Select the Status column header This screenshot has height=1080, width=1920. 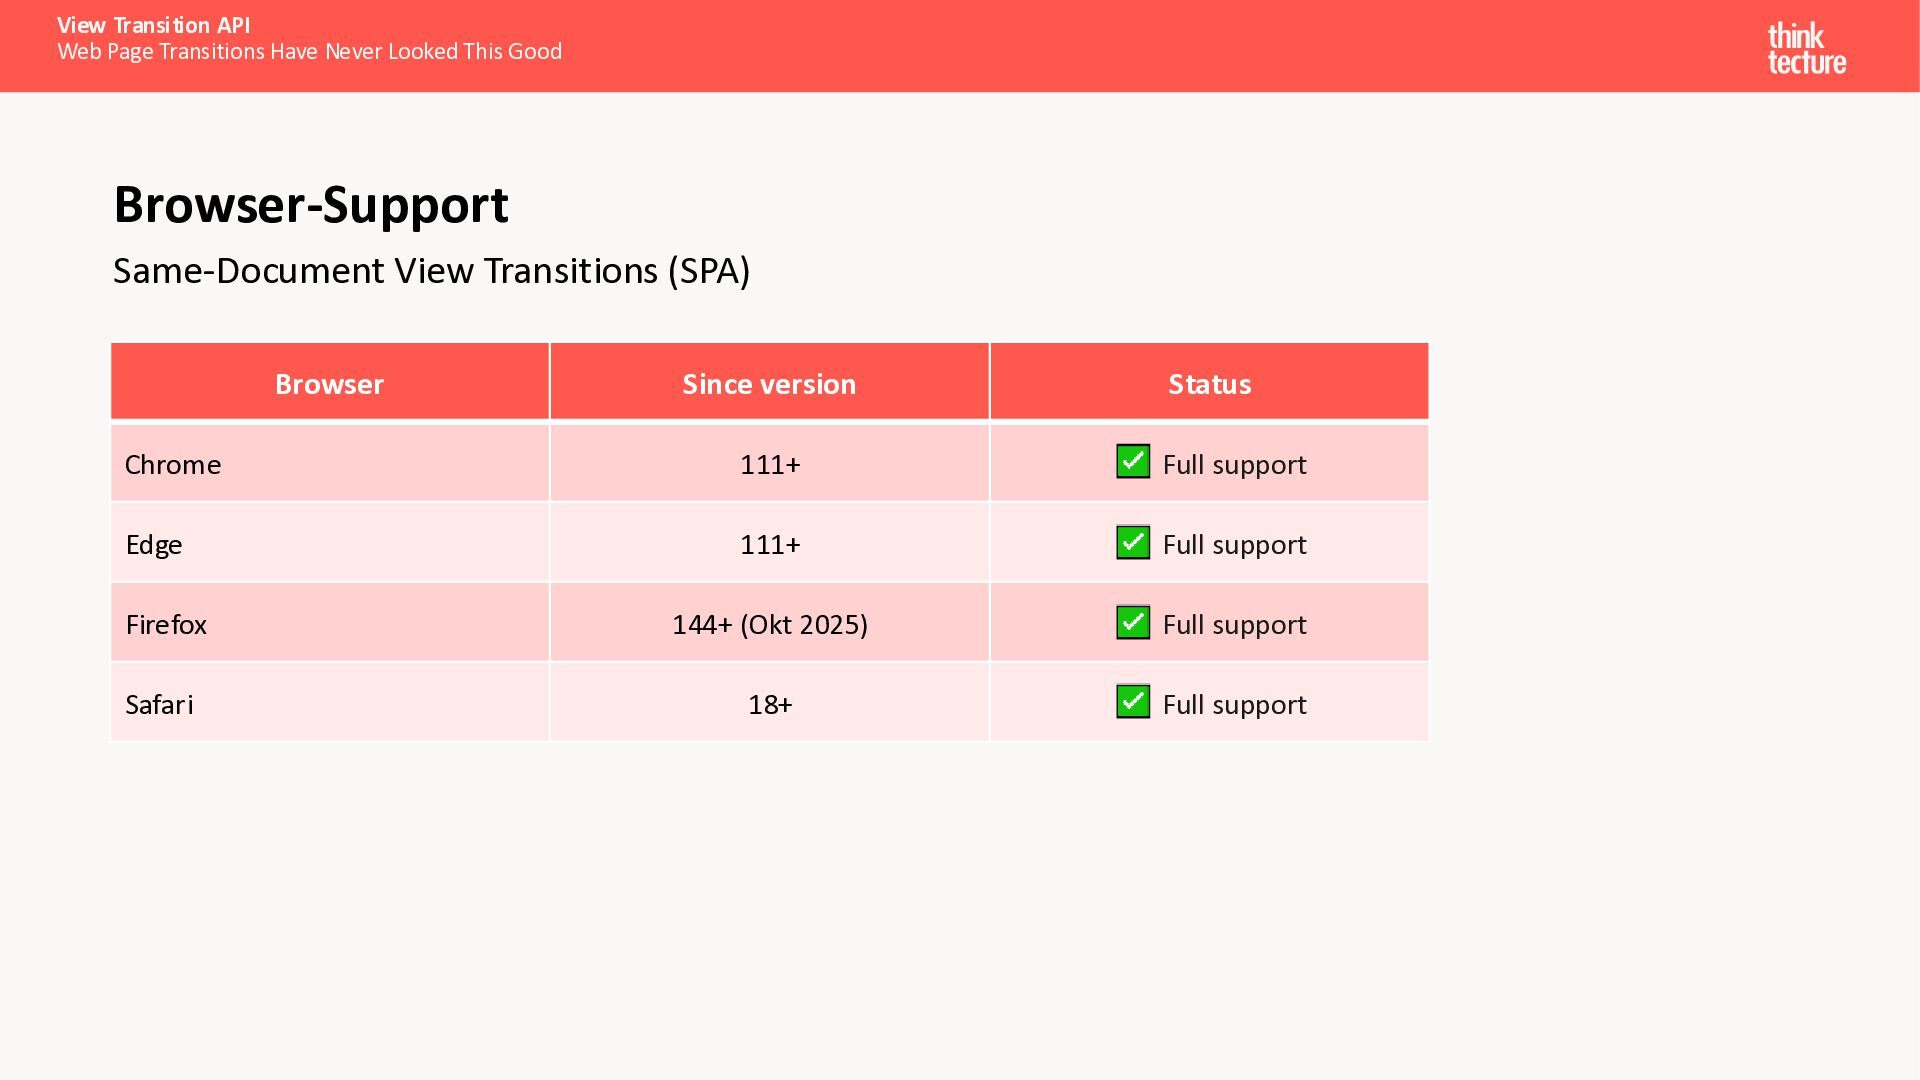pos(1209,384)
